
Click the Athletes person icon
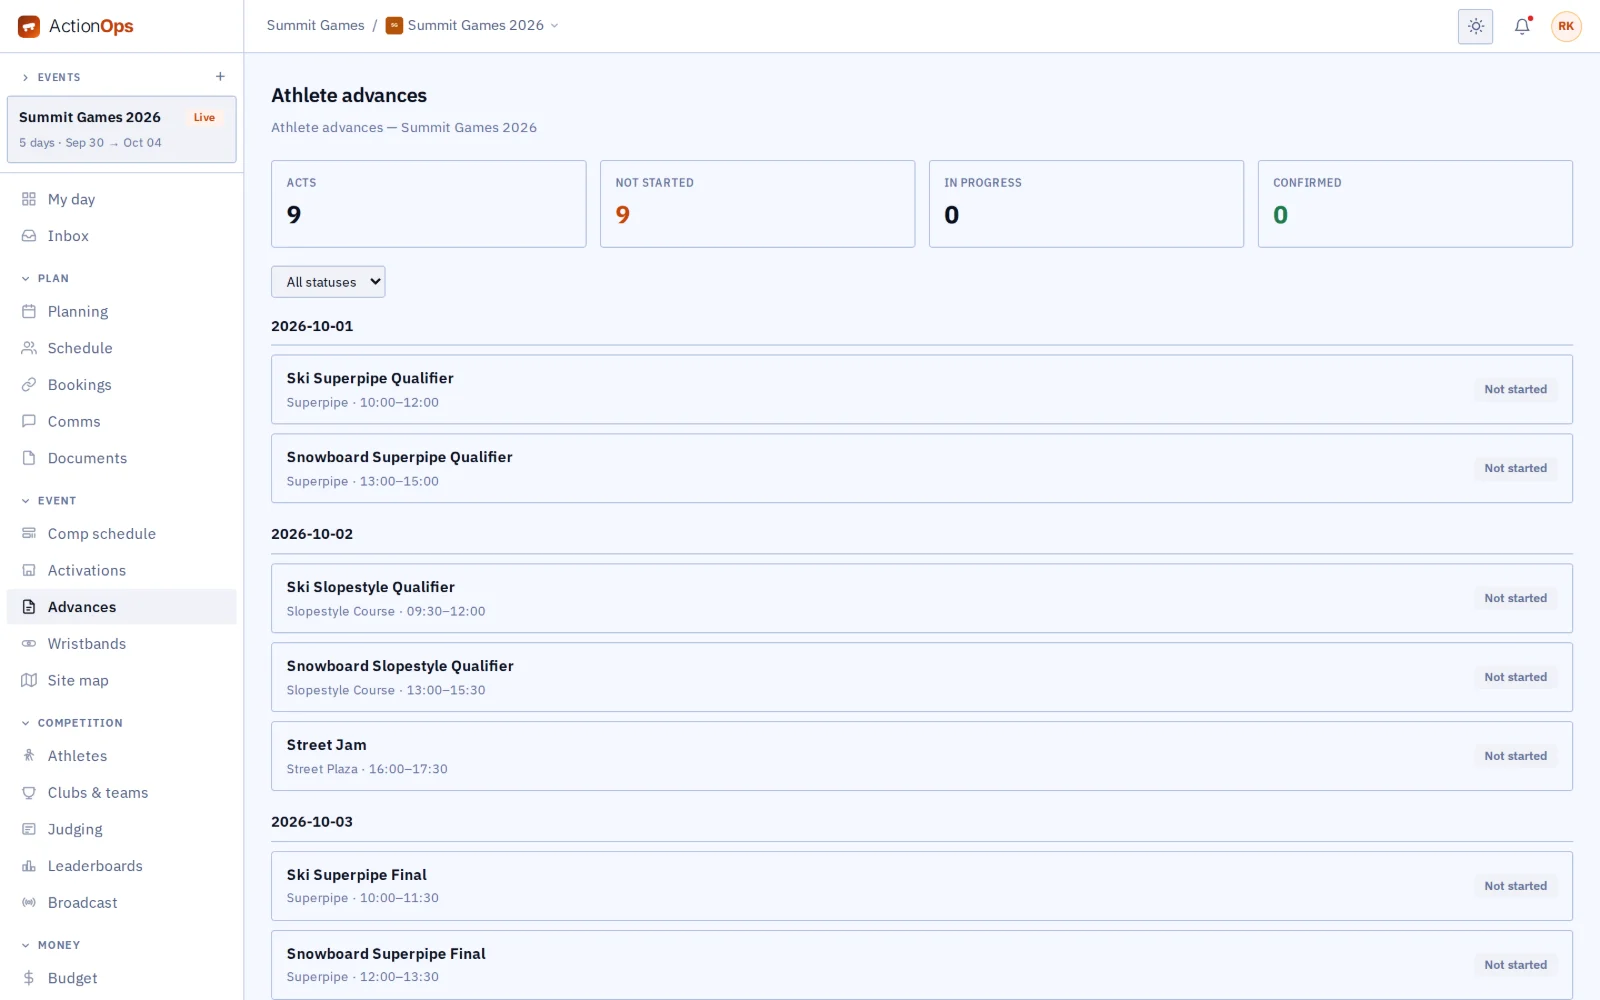pyautogui.click(x=29, y=755)
